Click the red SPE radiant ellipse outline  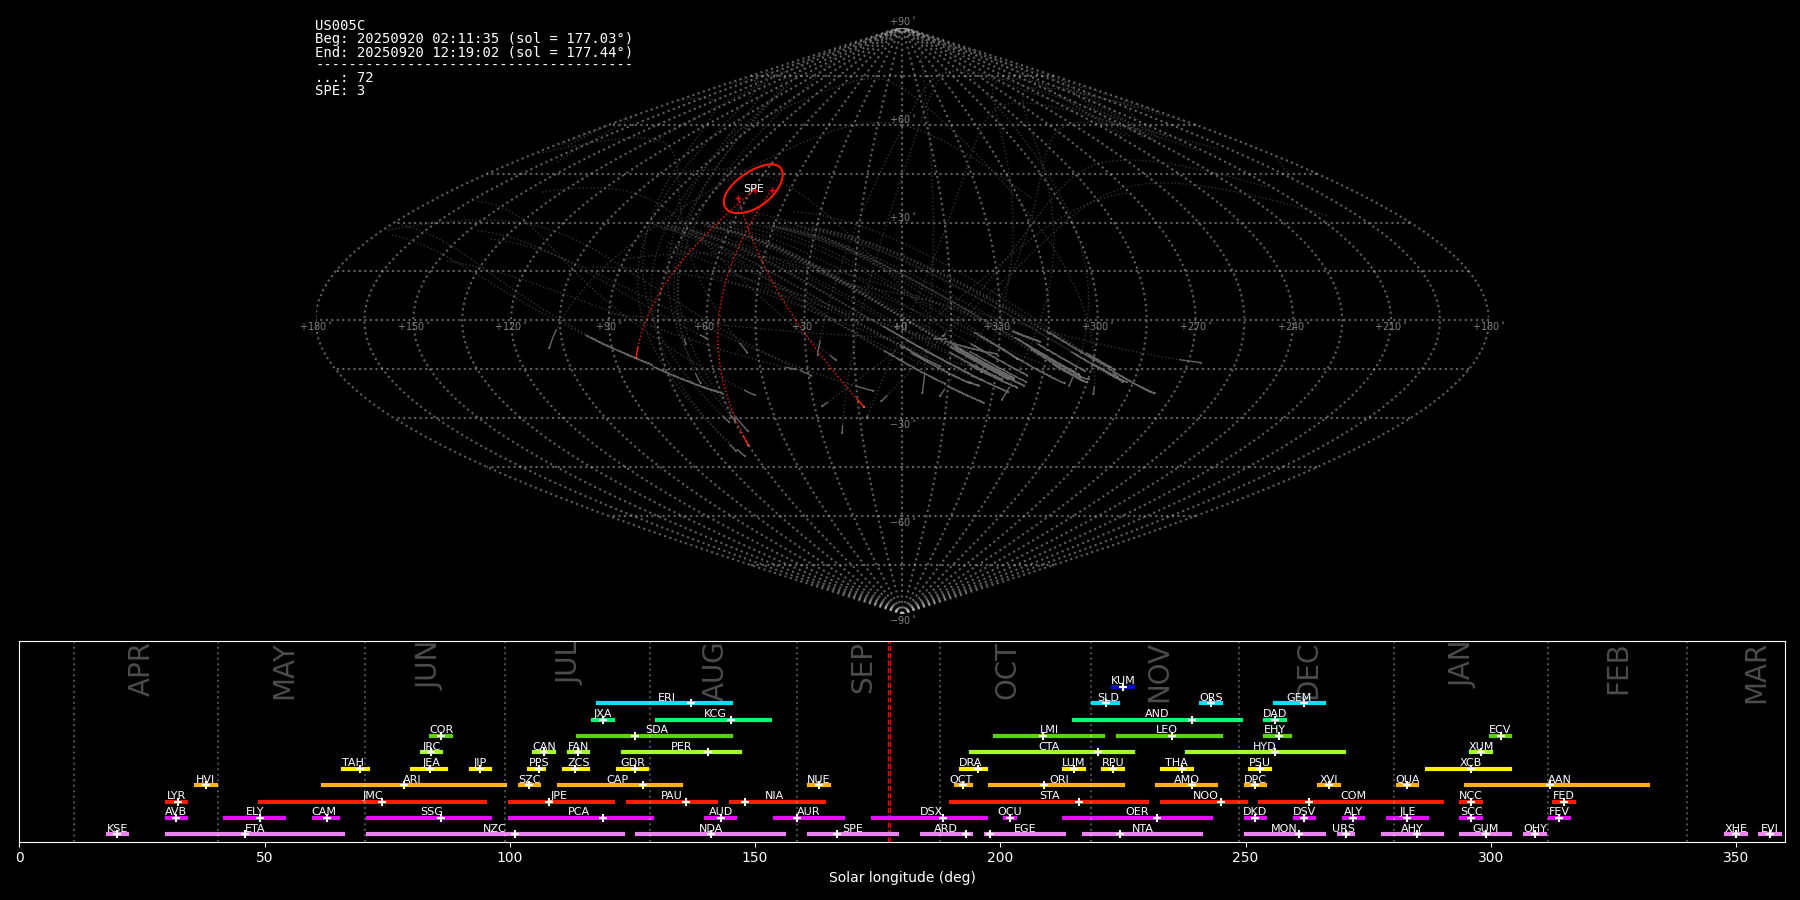click(x=753, y=188)
